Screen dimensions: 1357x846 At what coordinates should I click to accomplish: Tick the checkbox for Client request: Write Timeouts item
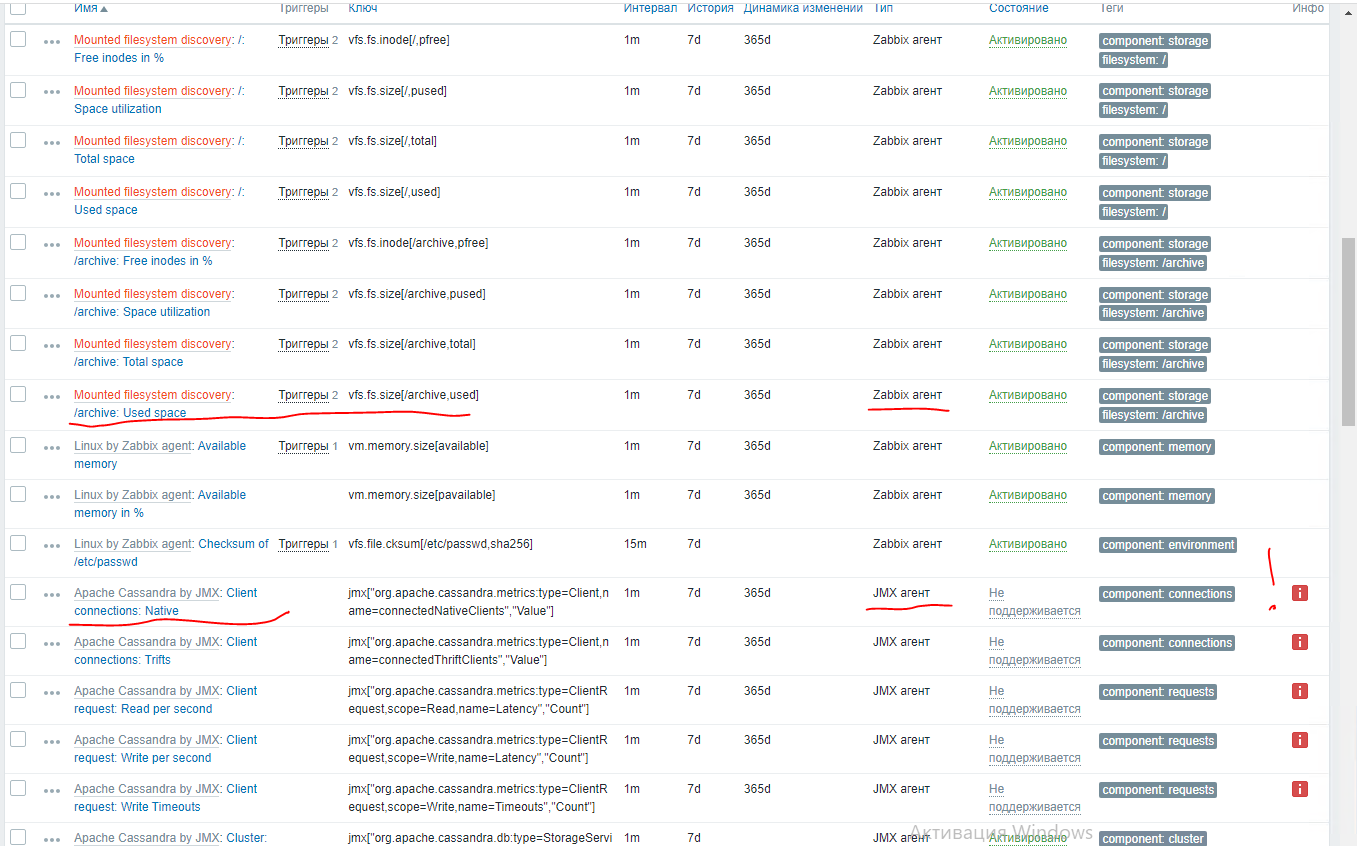18,788
